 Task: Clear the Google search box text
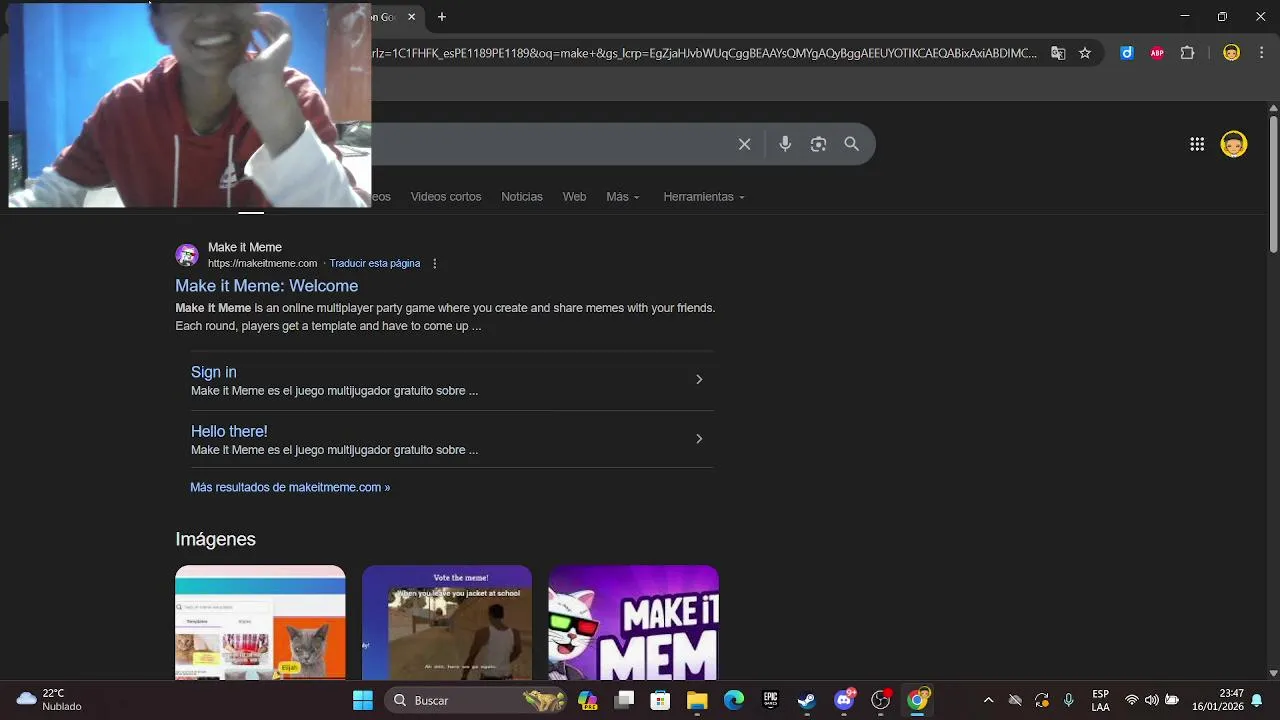pos(744,144)
